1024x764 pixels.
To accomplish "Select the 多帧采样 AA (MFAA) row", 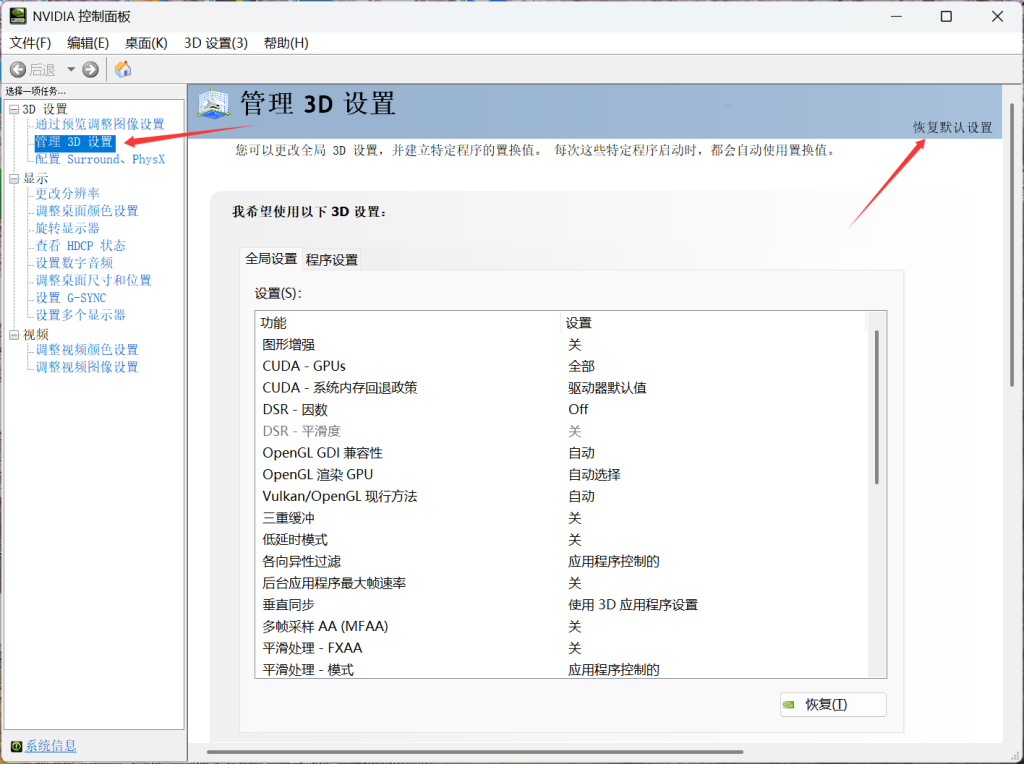I will 562,627.
